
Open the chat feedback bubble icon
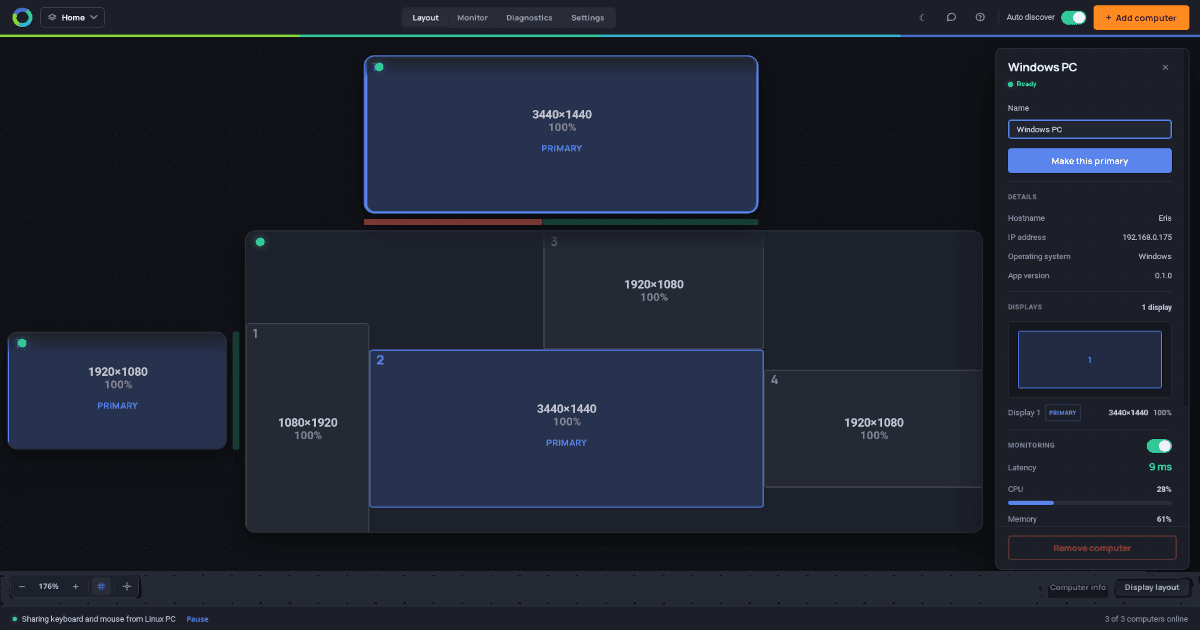click(x=951, y=17)
